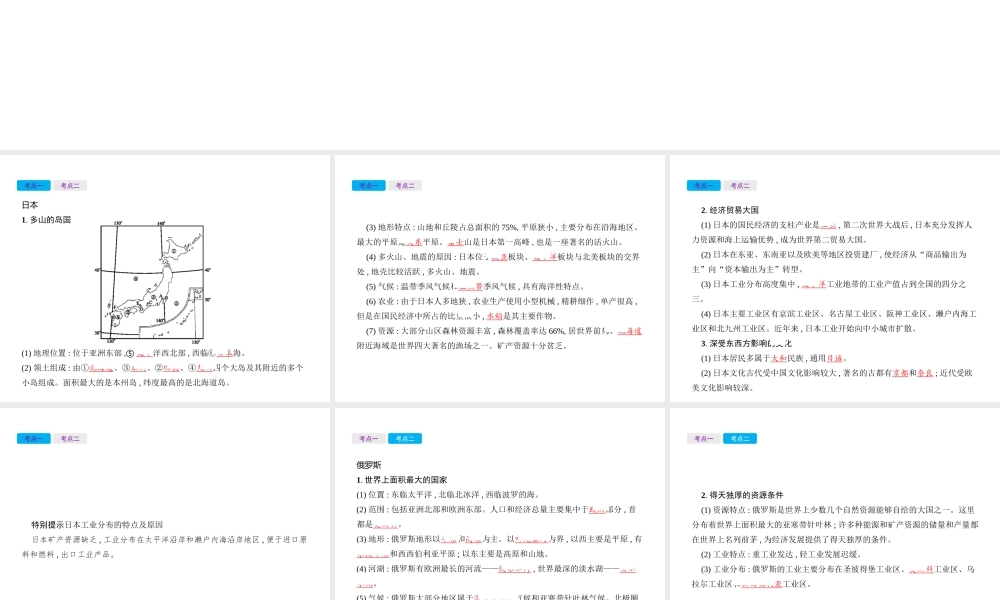
Task: Click the heading 1. 多山的岛国
Action: pyautogui.click(x=46, y=219)
